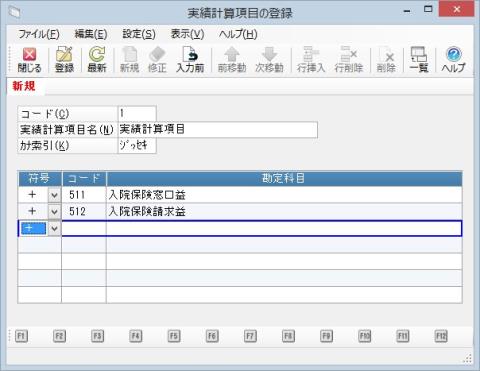Click the F1 function key button
This screenshot has height=371, width=480.
click(x=21, y=336)
